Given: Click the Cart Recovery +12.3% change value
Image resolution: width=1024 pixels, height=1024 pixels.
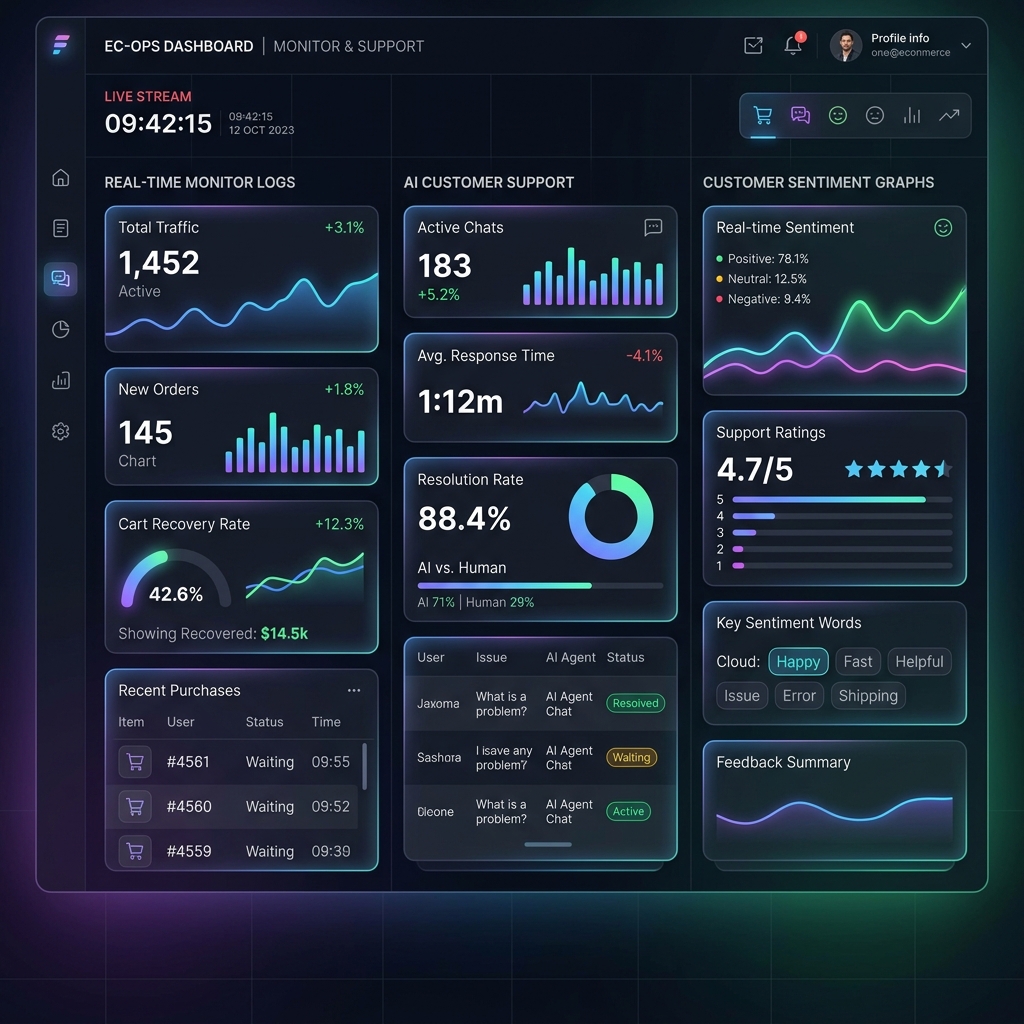Looking at the screenshot, I should 340,524.
